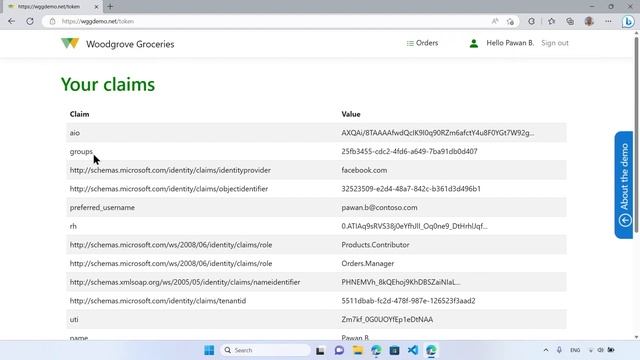Image resolution: width=640 pixels, height=360 pixels.
Task: Select the groups value 25fb3455-cdc2...
Action: (409, 151)
